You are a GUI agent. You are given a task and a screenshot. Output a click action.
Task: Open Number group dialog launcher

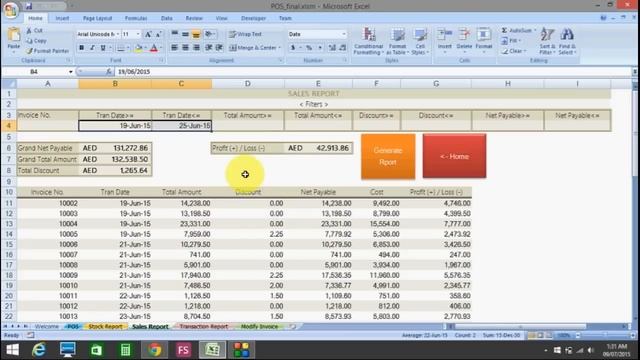pyautogui.click(x=345, y=60)
